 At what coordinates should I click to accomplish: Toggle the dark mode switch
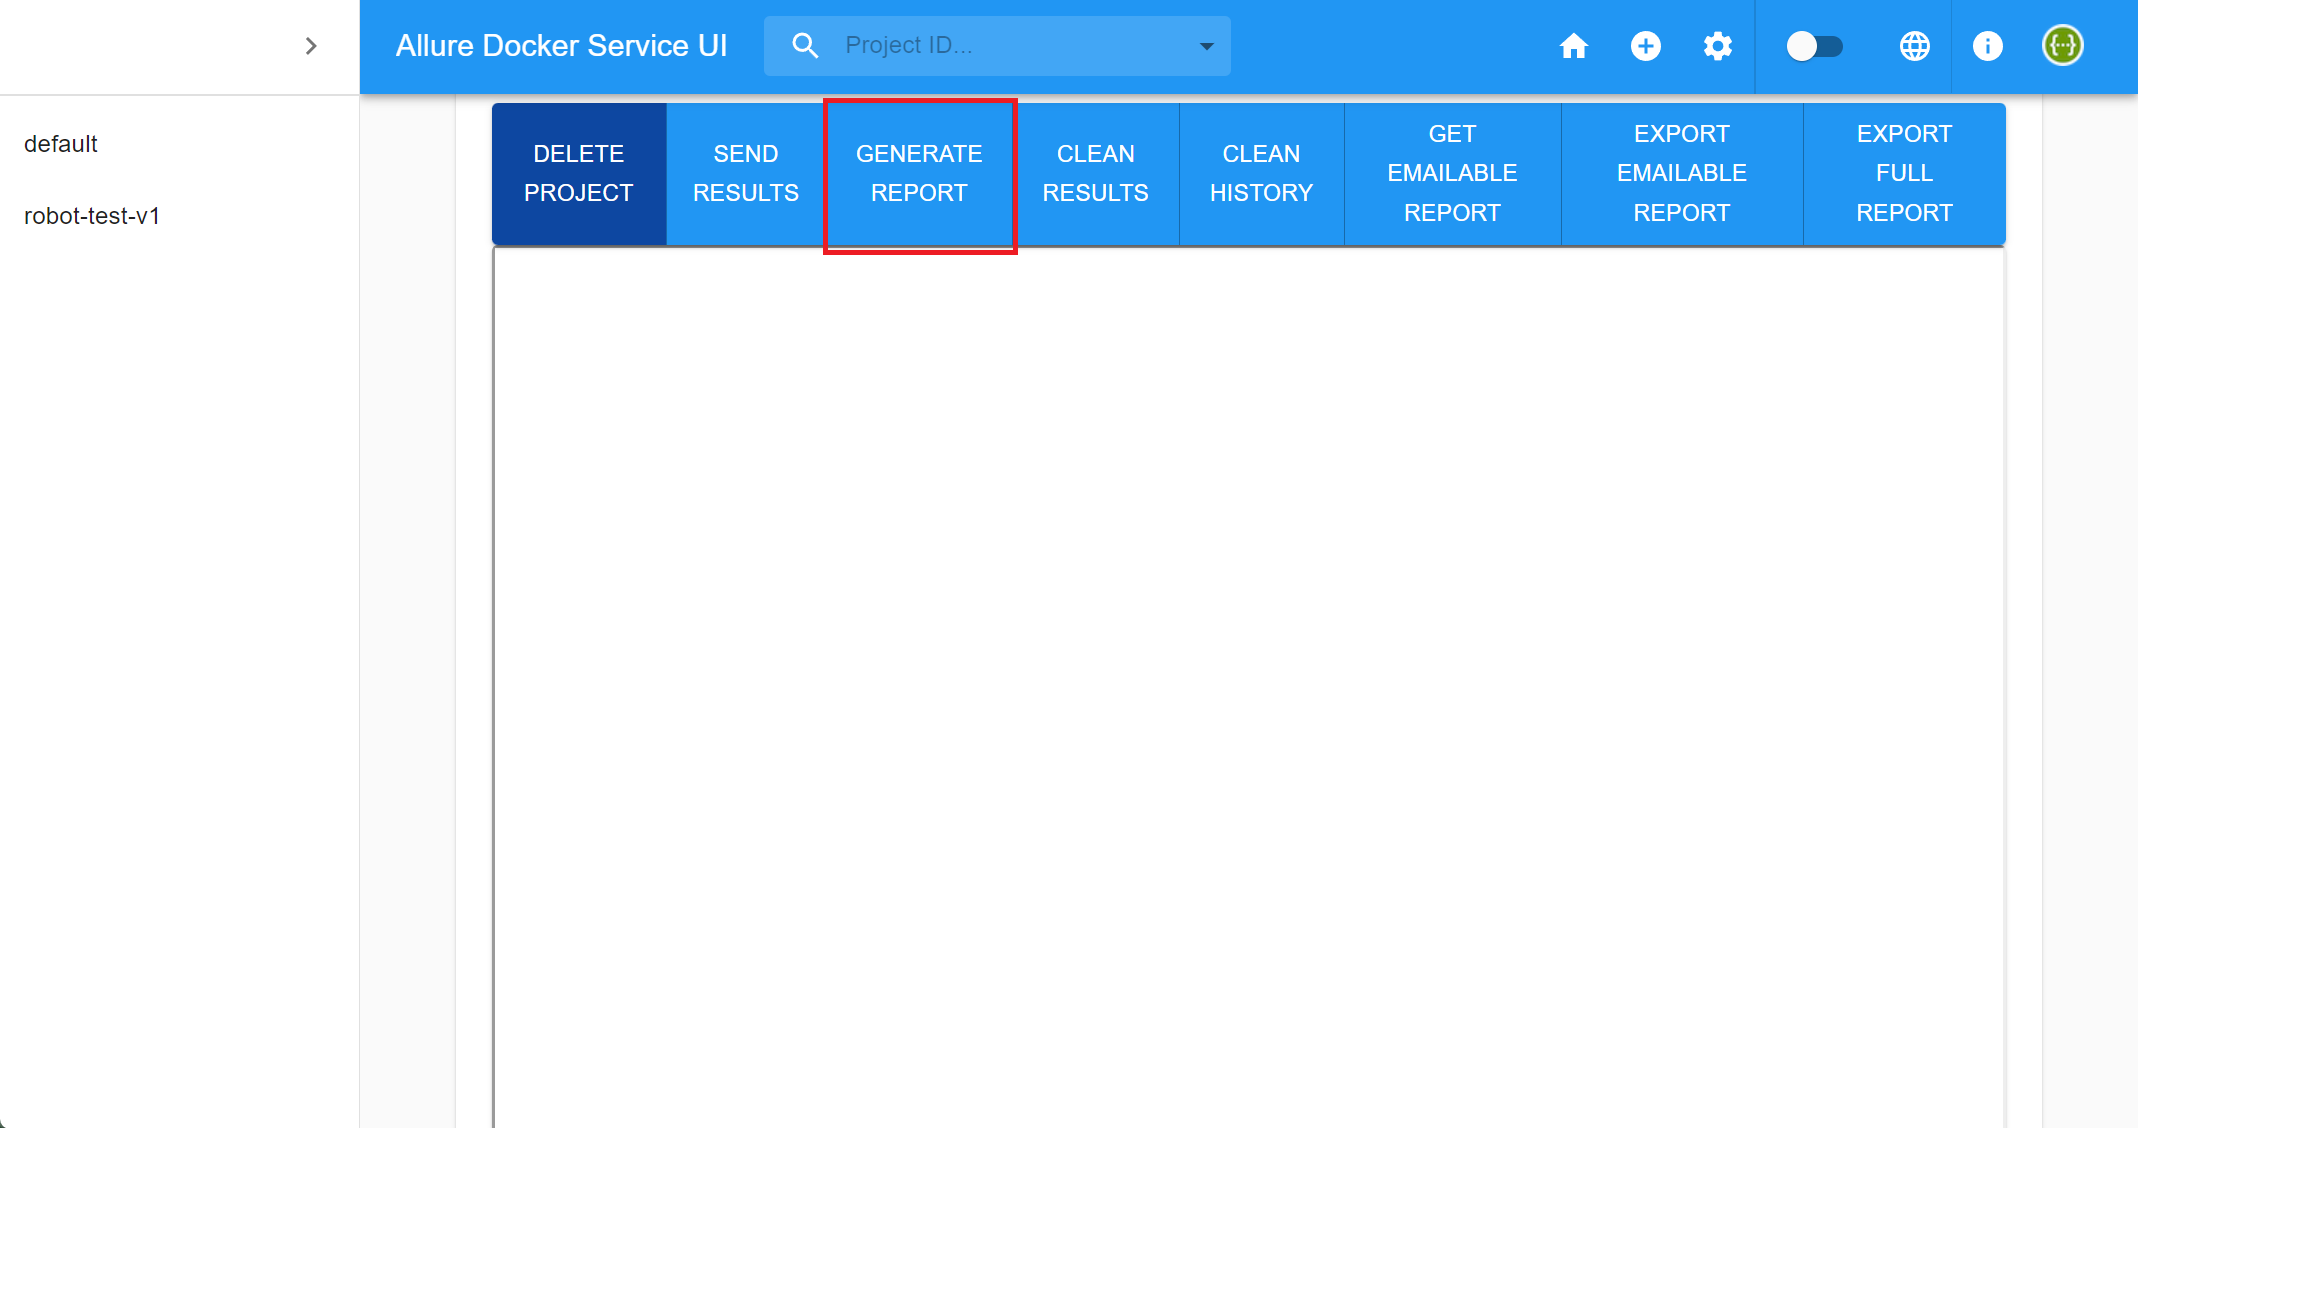pyautogui.click(x=1814, y=46)
